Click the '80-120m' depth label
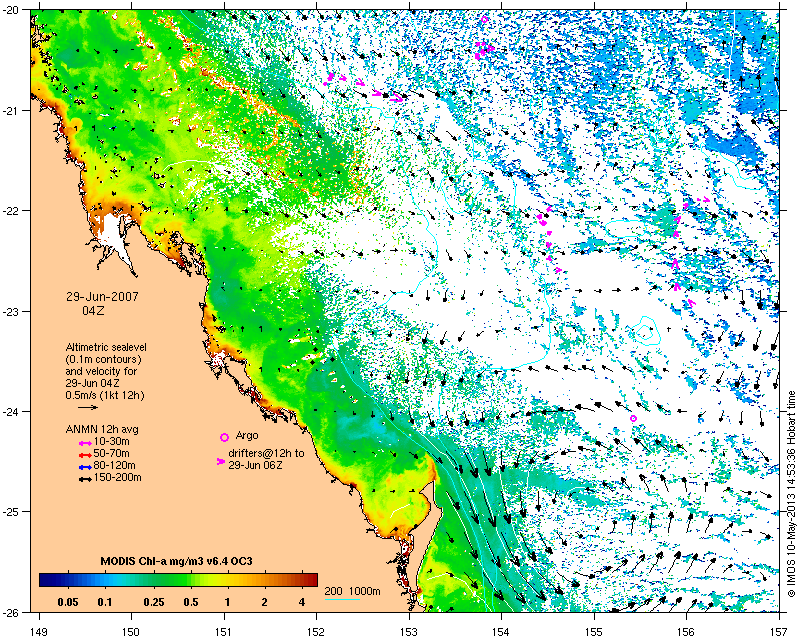The height and width of the screenshot is (640, 800). 114,466
